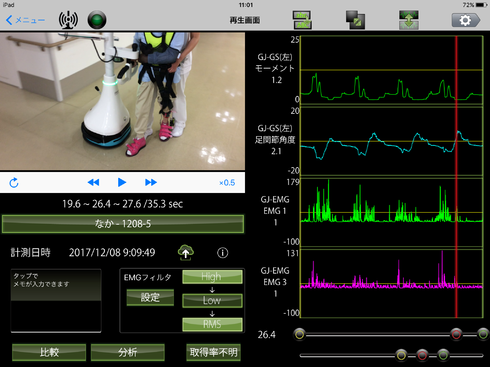The image size is (490, 367).
Task: Open the label swap icon in toolbar
Action: [x=302, y=20]
